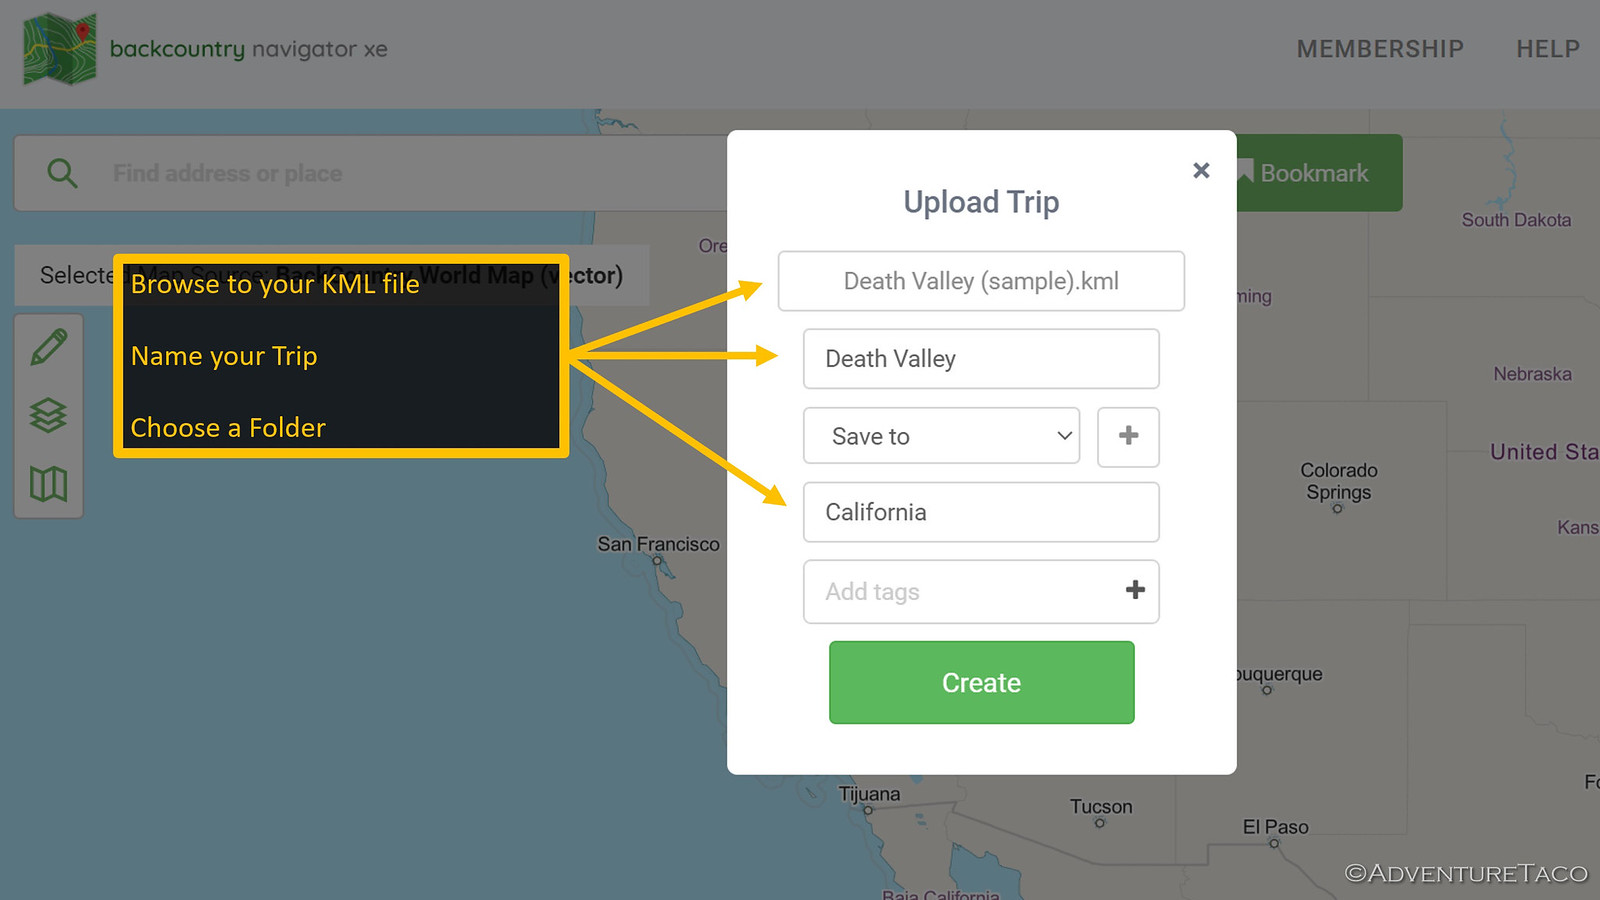This screenshot has width=1600, height=900.
Task: Click the Colorado Springs map label
Action: point(1338,481)
